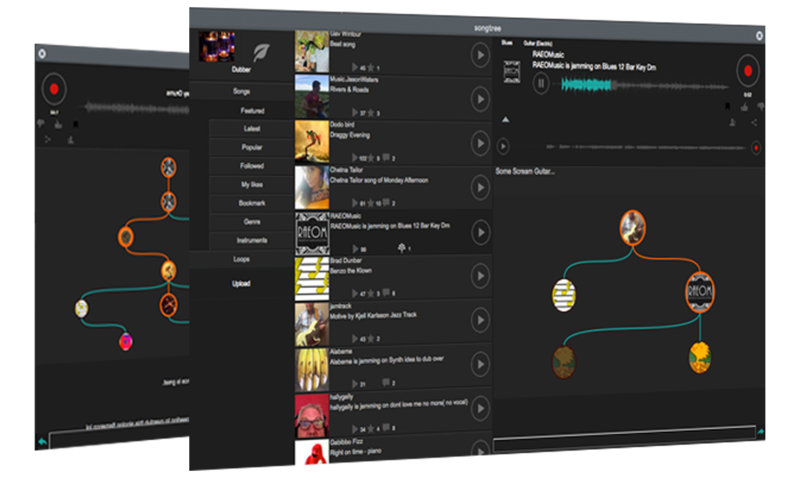Play the Rivers & Roads song
Viewport: 800px width, 478px height.
click(x=480, y=97)
